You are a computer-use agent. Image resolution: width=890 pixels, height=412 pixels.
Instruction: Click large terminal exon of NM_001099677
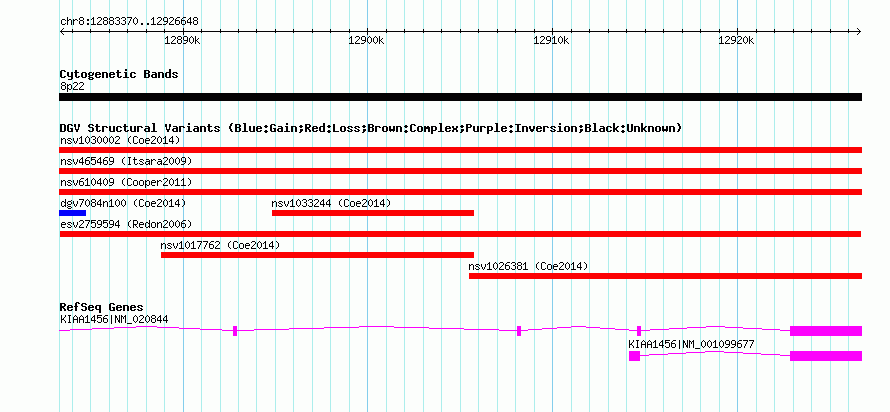tap(826, 356)
